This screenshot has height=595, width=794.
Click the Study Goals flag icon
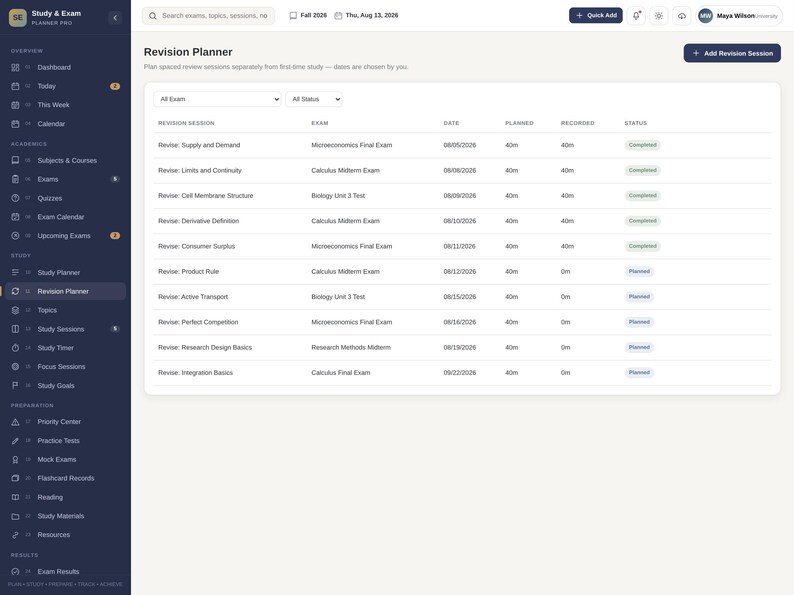click(x=15, y=385)
